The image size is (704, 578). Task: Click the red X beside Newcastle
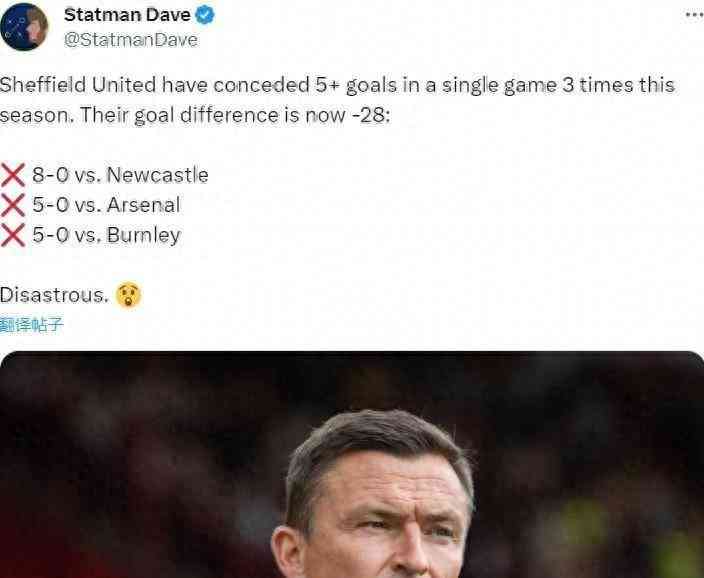[x=13, y=175]
